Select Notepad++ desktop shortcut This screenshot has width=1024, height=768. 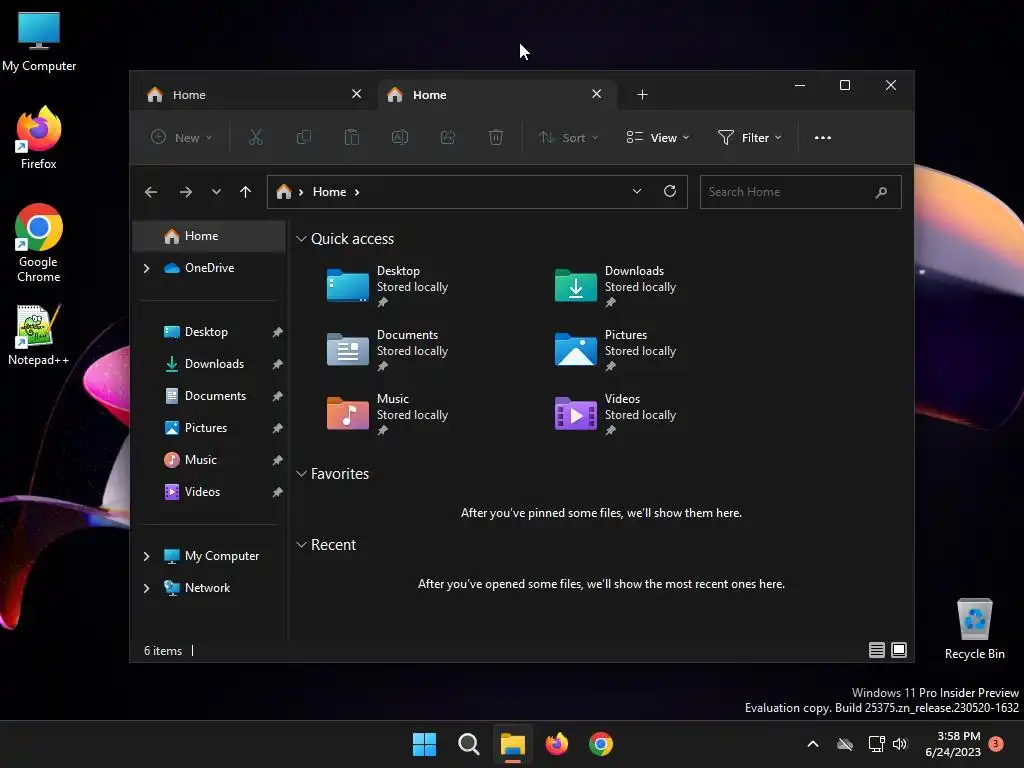38,334
